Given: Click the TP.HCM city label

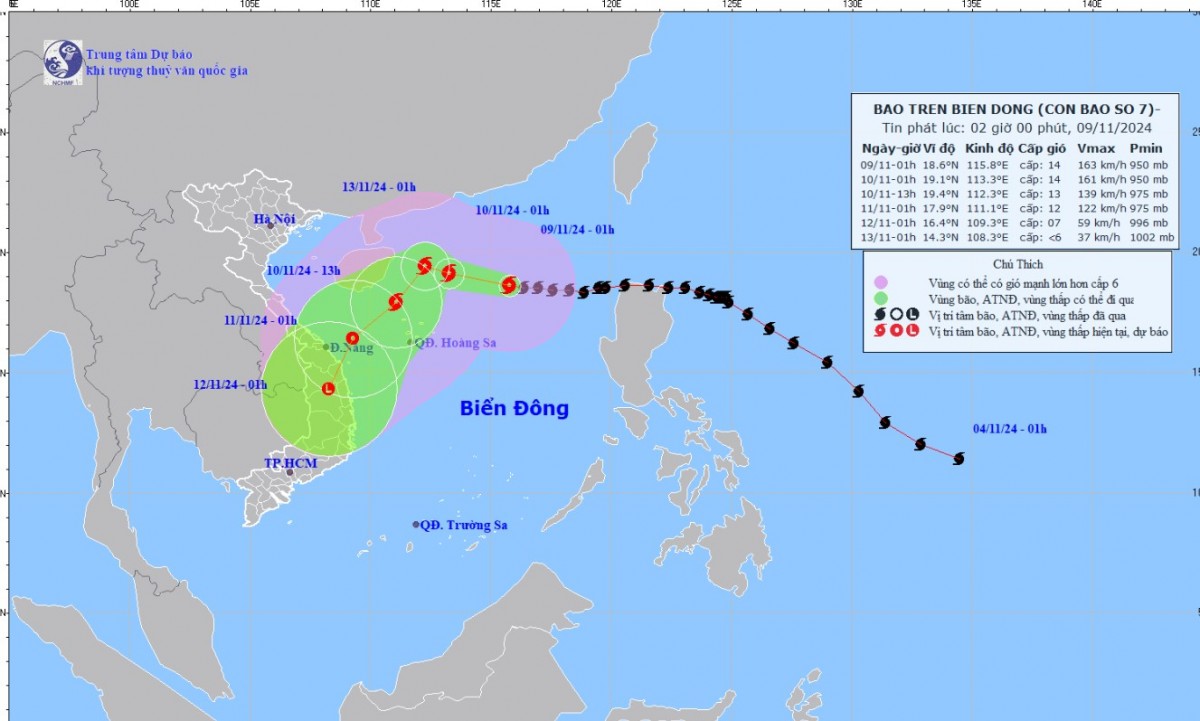Looking at the screenshot, I should [x=285, y=464].
